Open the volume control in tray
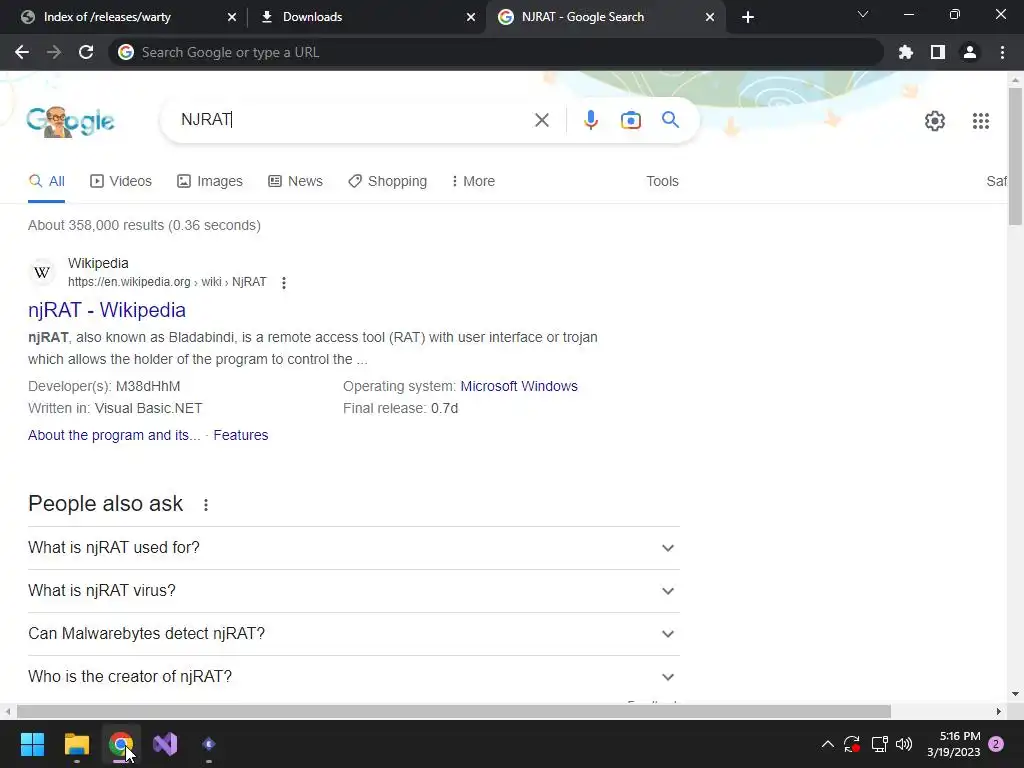The height and width of the screenshot is (768, 1024). click(904, 744)
